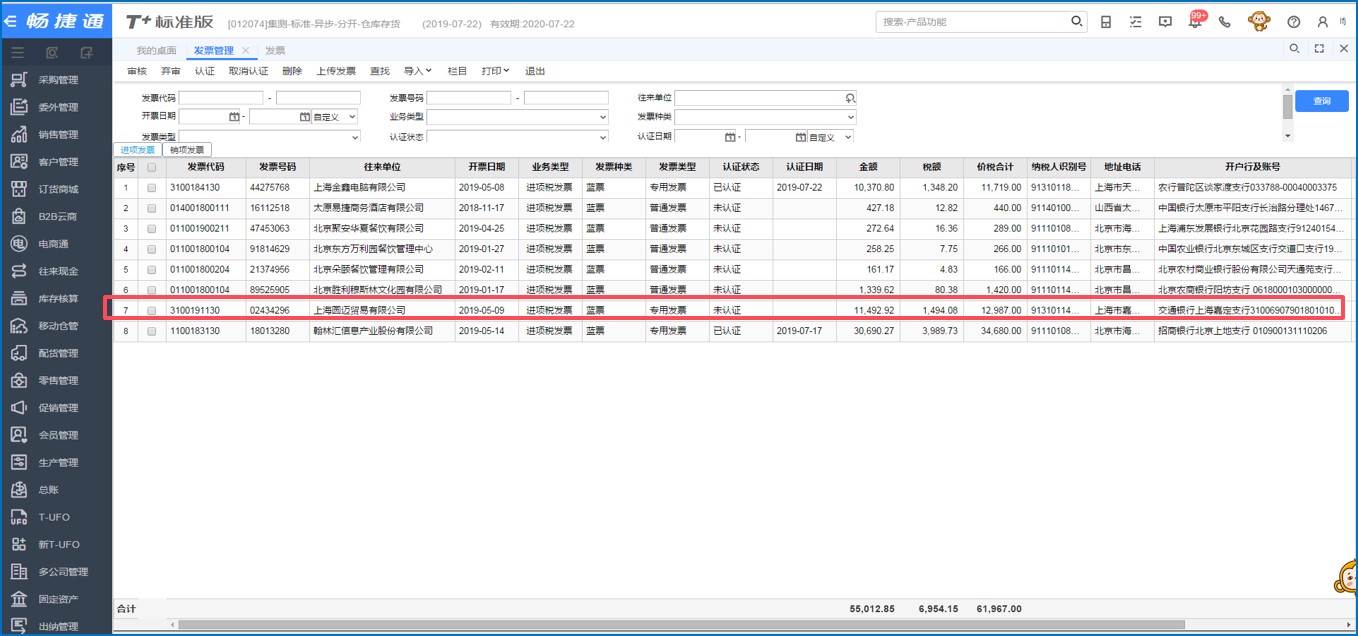The image size is (1358, 636).
Task: Expand the 打印 toolbar dropdown
Action: (495, 71)
